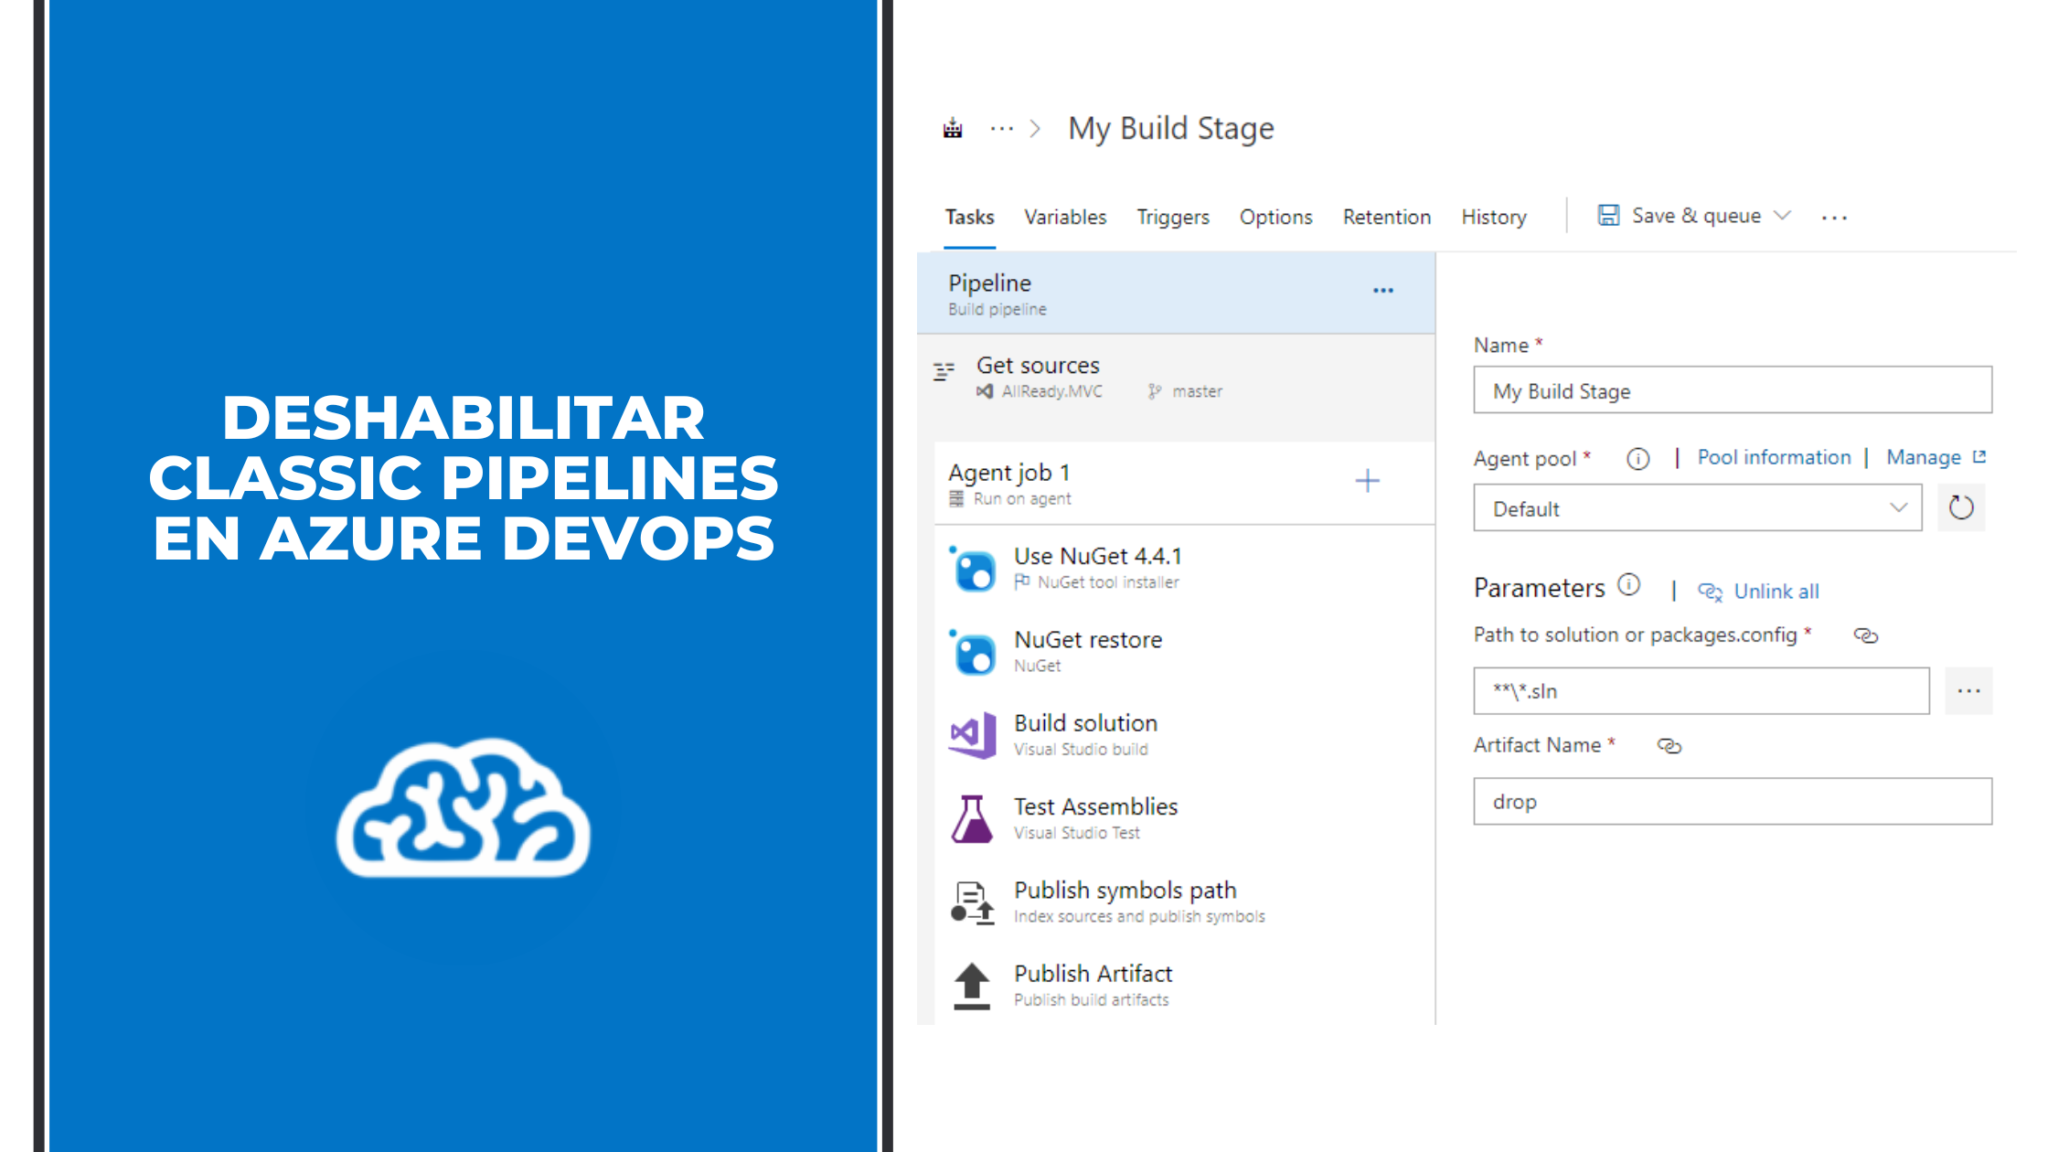
Task: Open the Manage agent pools link
Action: (x=1923, y=457)
